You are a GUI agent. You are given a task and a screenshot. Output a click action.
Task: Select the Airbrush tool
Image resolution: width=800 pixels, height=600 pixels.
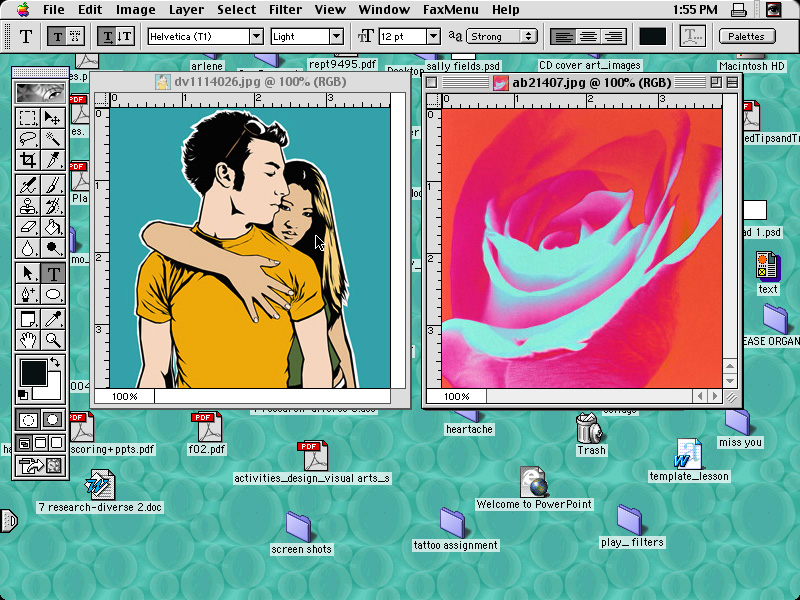coord(28,185)
